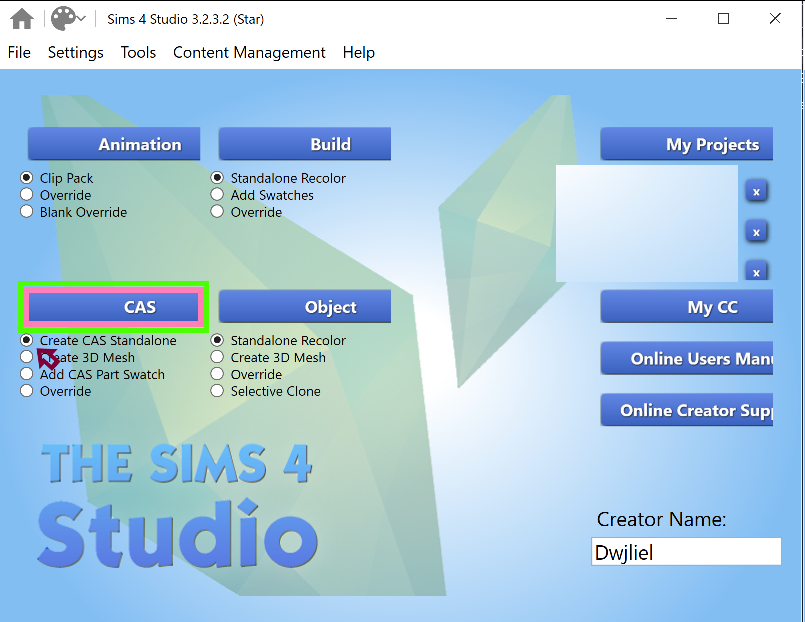Click the Object button
The height and width of the screenshot is (622, 805).
(x=305, y=306)
